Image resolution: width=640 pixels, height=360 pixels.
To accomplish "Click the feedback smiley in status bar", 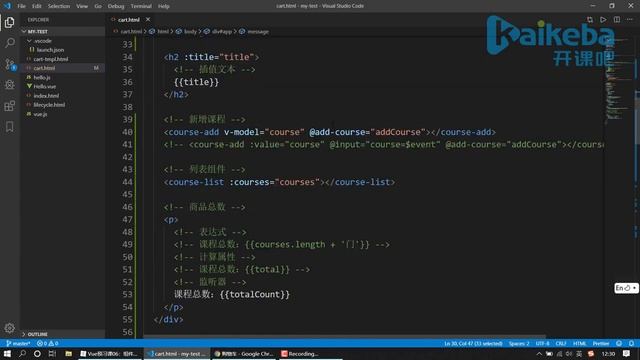I will click(619, 343).
